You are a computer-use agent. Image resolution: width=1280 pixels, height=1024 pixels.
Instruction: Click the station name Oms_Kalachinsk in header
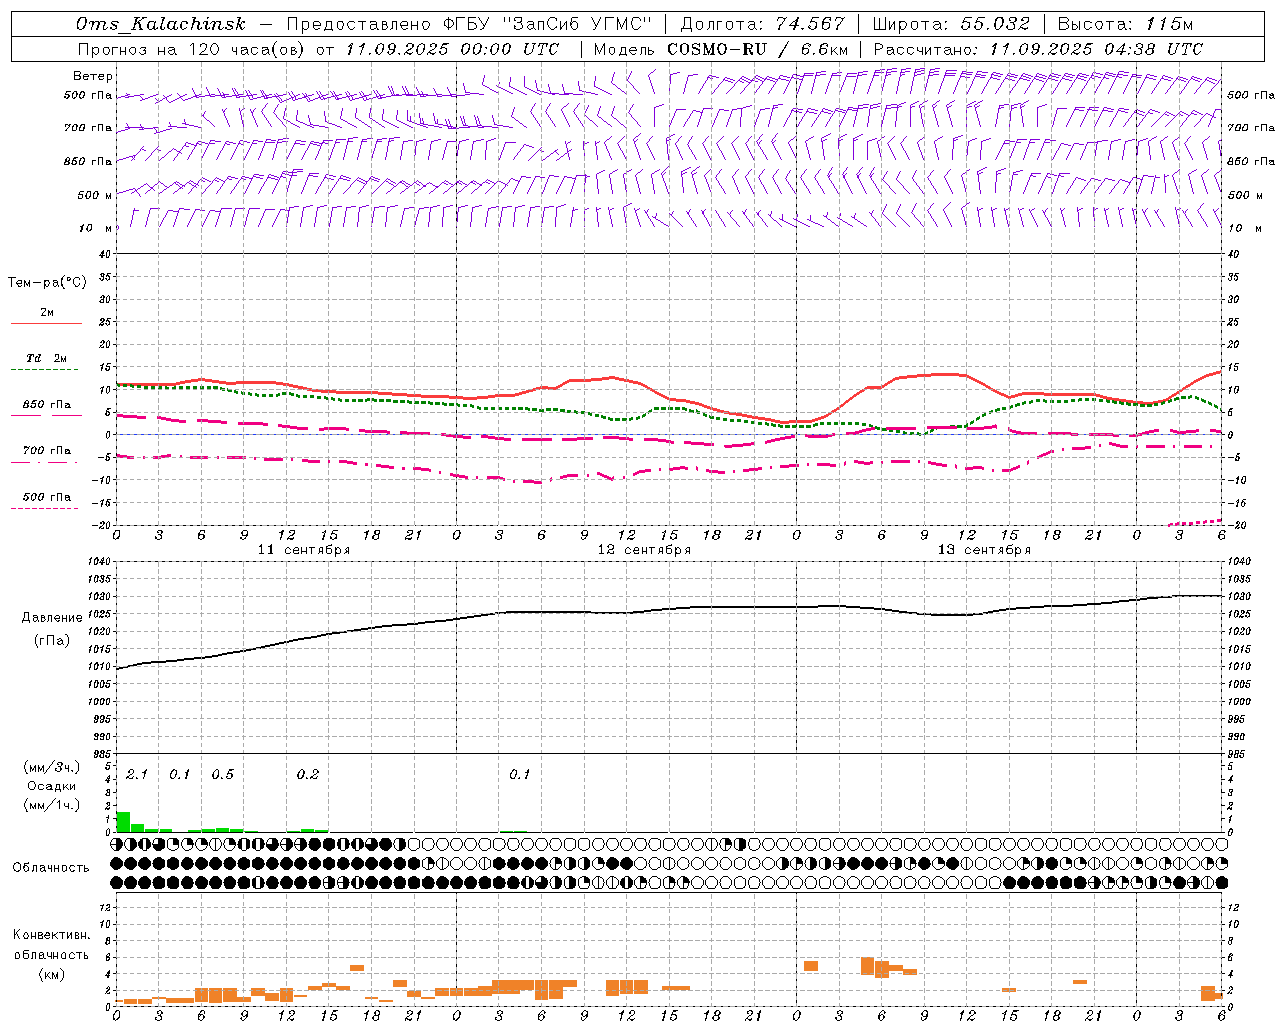(x=160, y=24)
